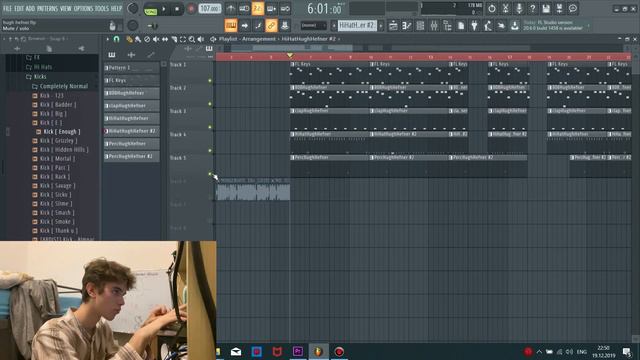Open the VIEW menu
The image size is (640, 360).
tap(66, 8)
